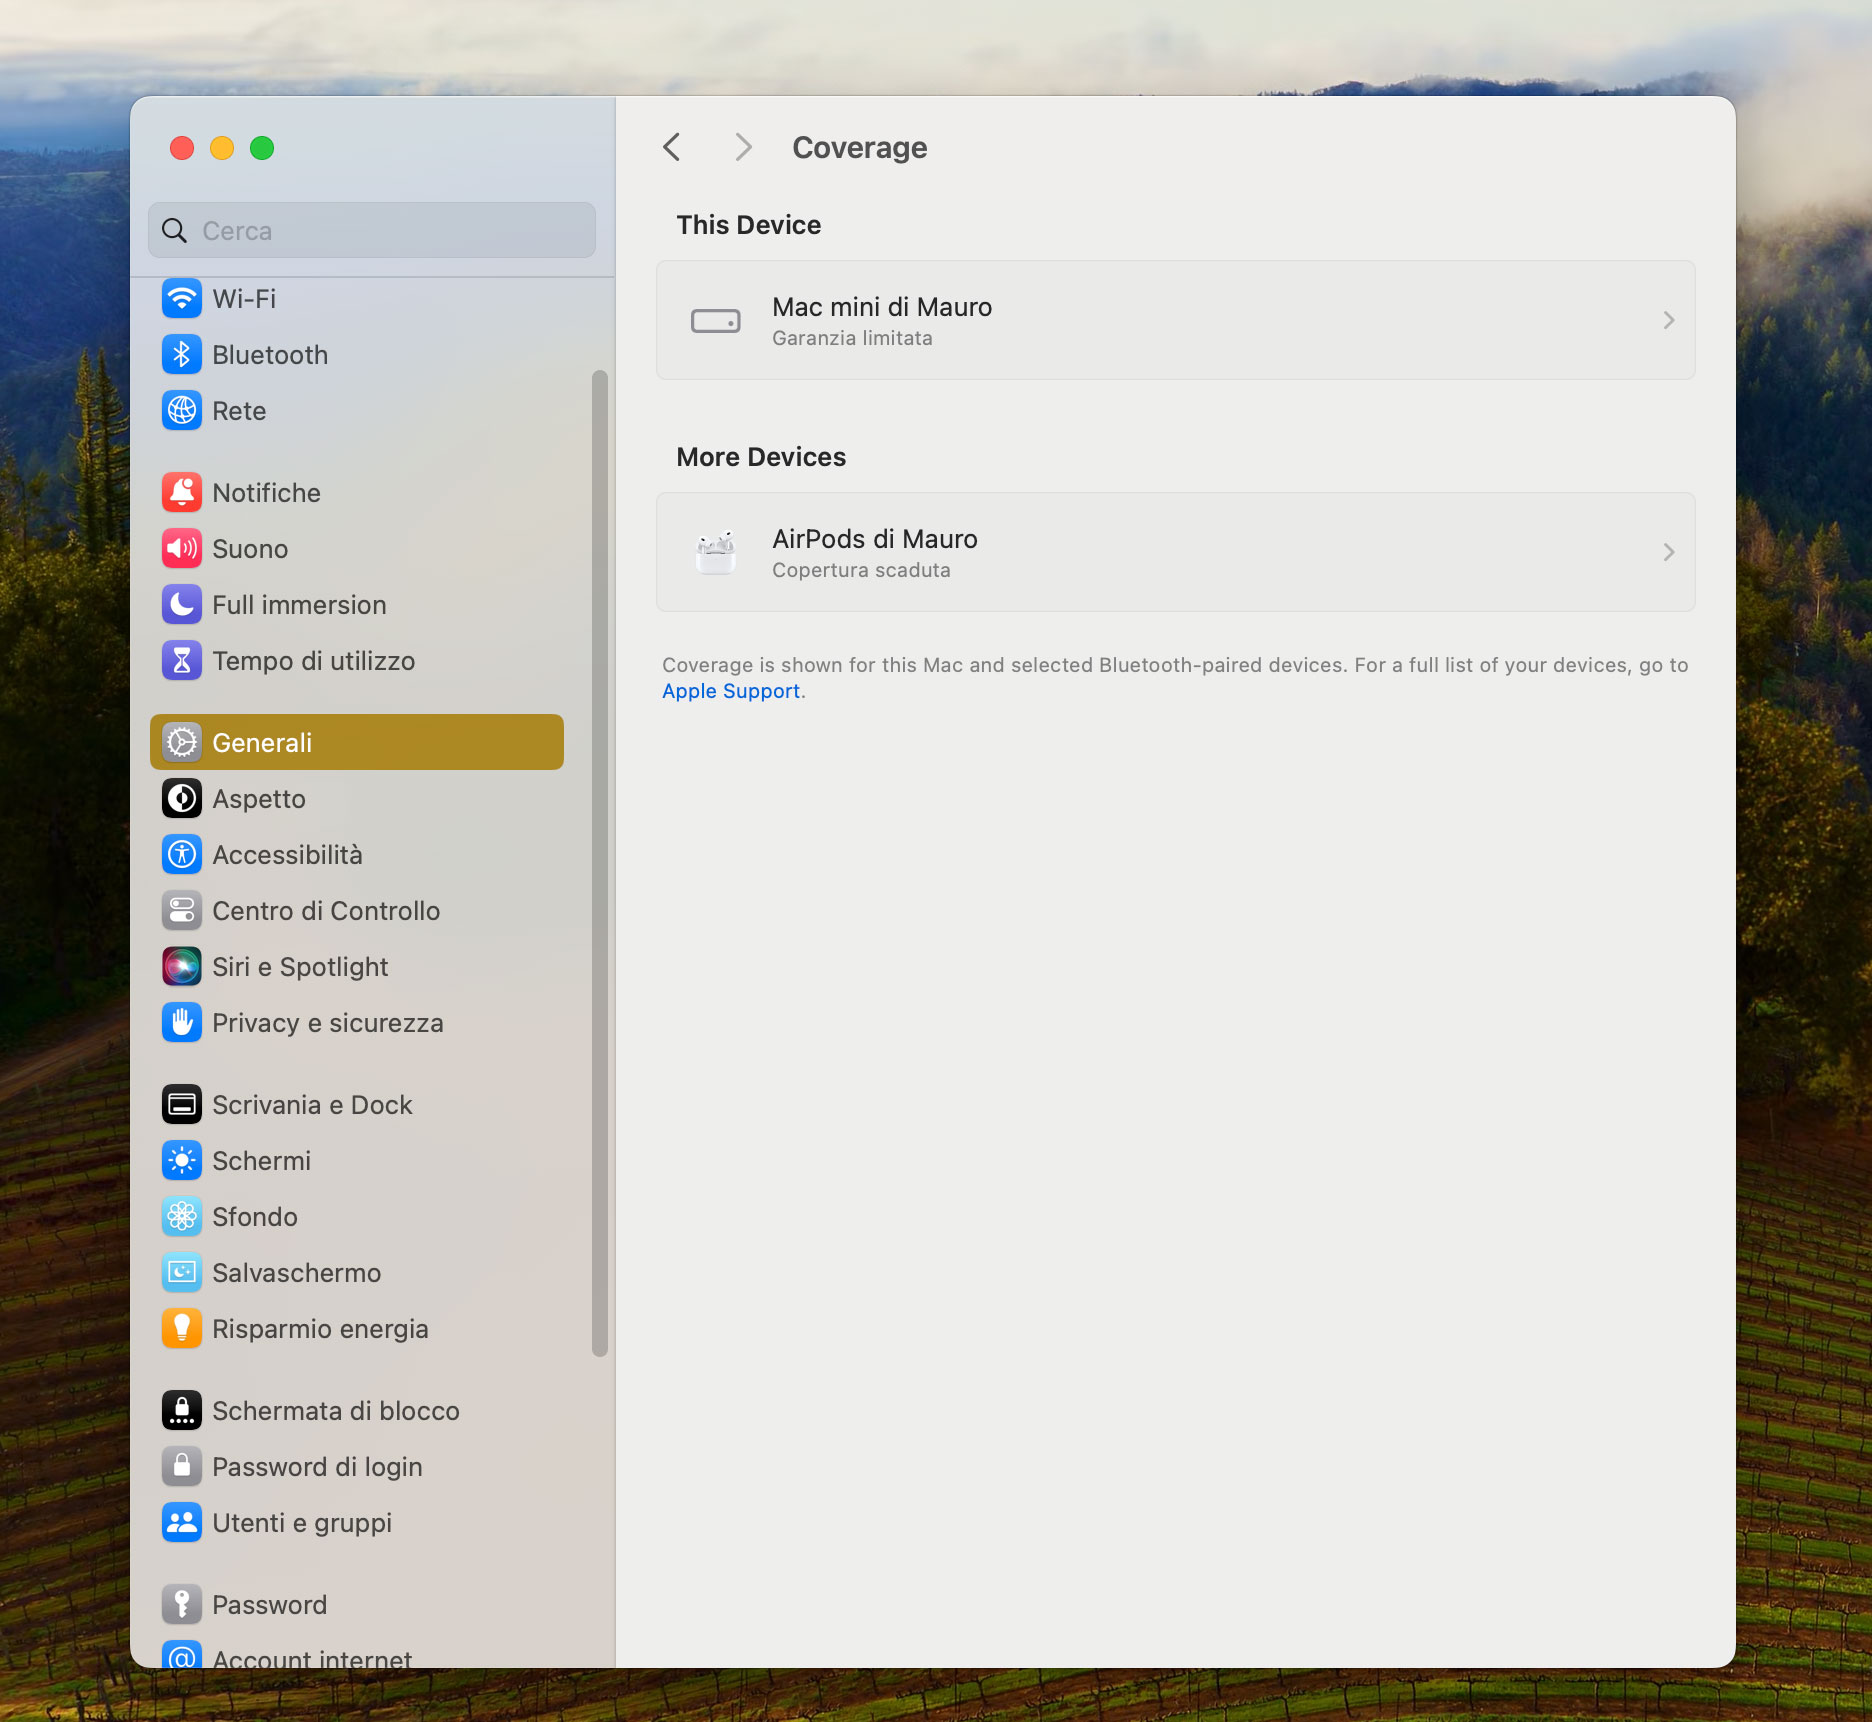Open Wi-Fi label in sidebar

click(x=244, y=298)
